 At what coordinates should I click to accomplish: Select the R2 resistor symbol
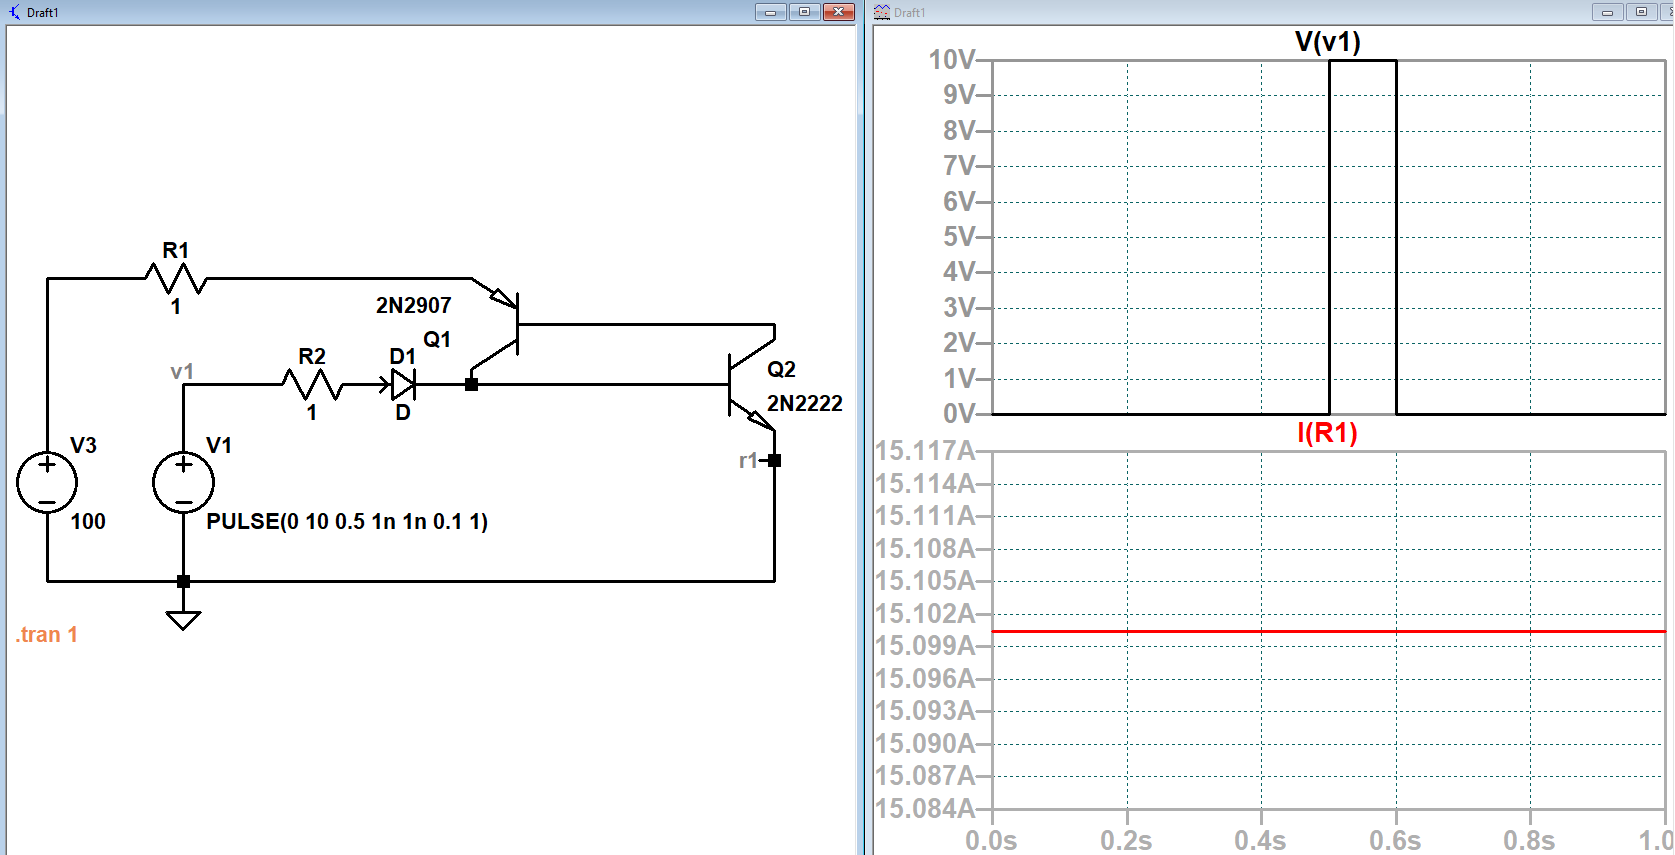pos(312,384)
